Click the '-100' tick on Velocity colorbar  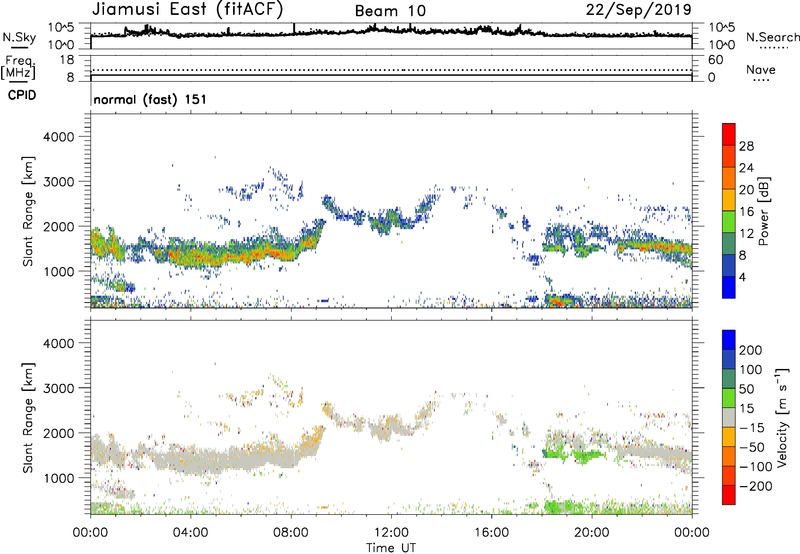coord(755,467)
